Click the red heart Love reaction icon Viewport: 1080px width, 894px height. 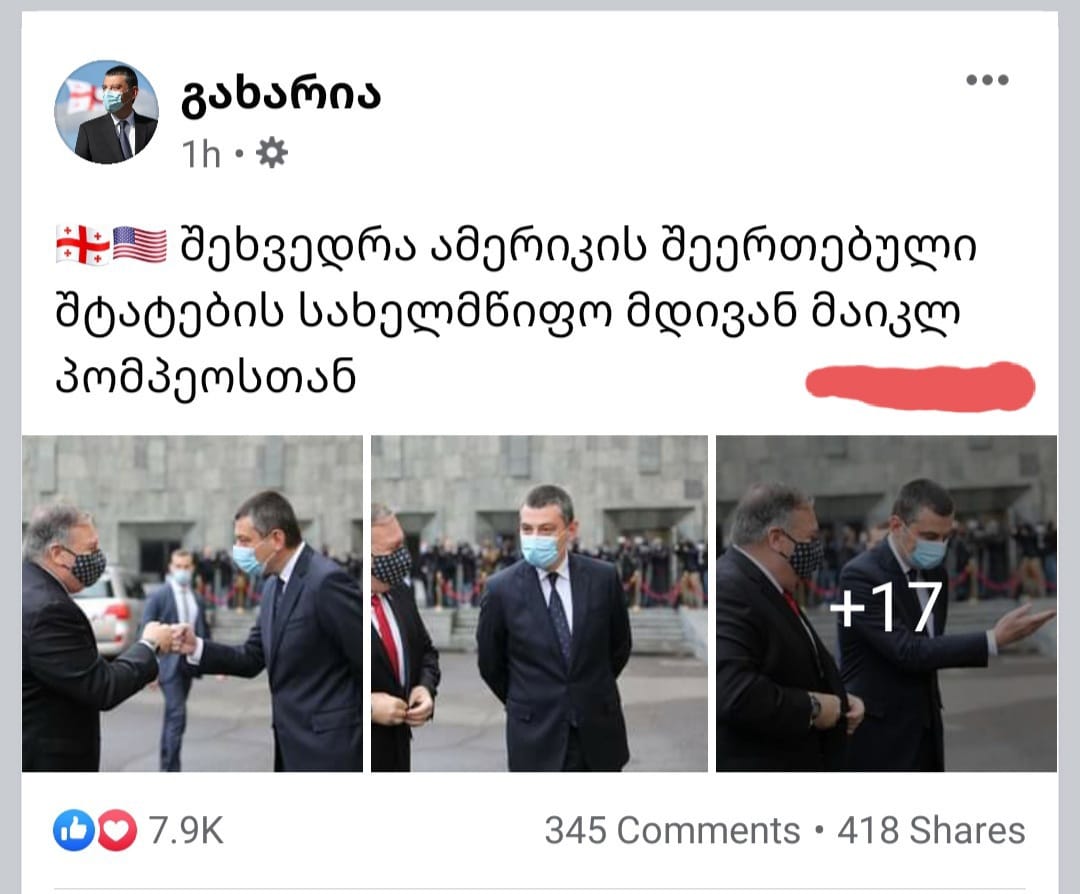[x=116, y=830]
